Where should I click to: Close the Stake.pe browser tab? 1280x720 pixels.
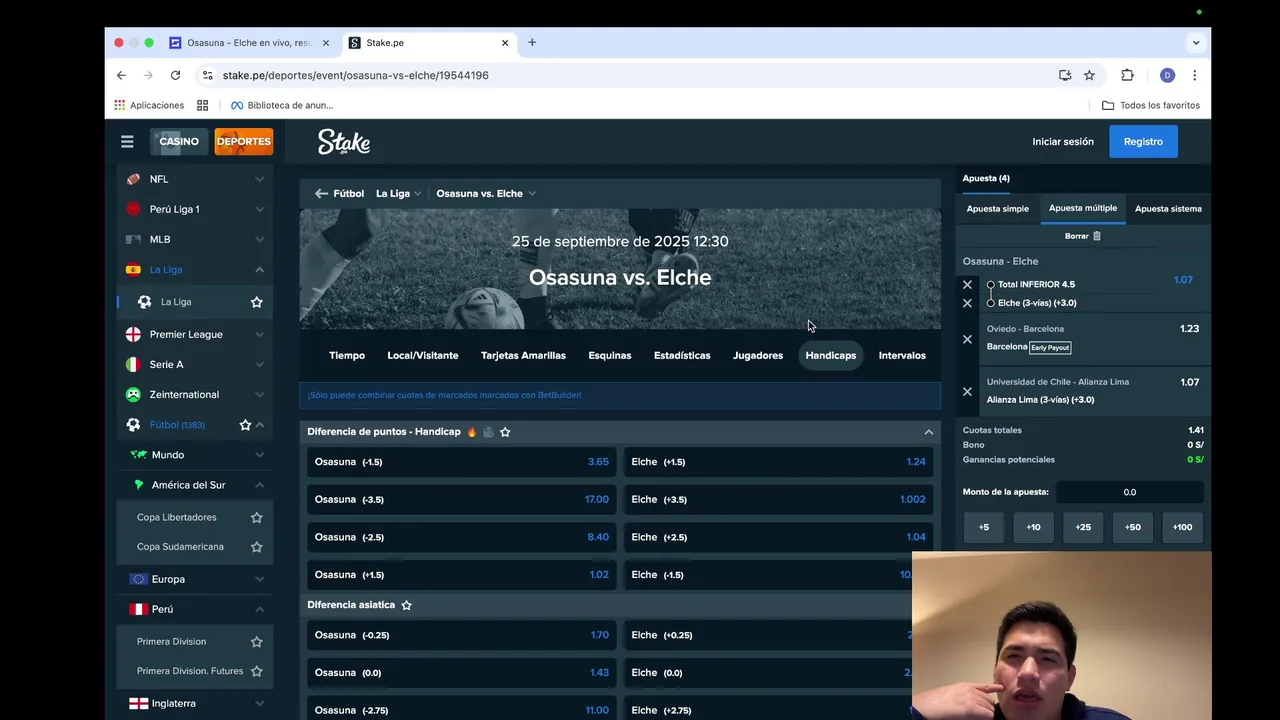505,43
